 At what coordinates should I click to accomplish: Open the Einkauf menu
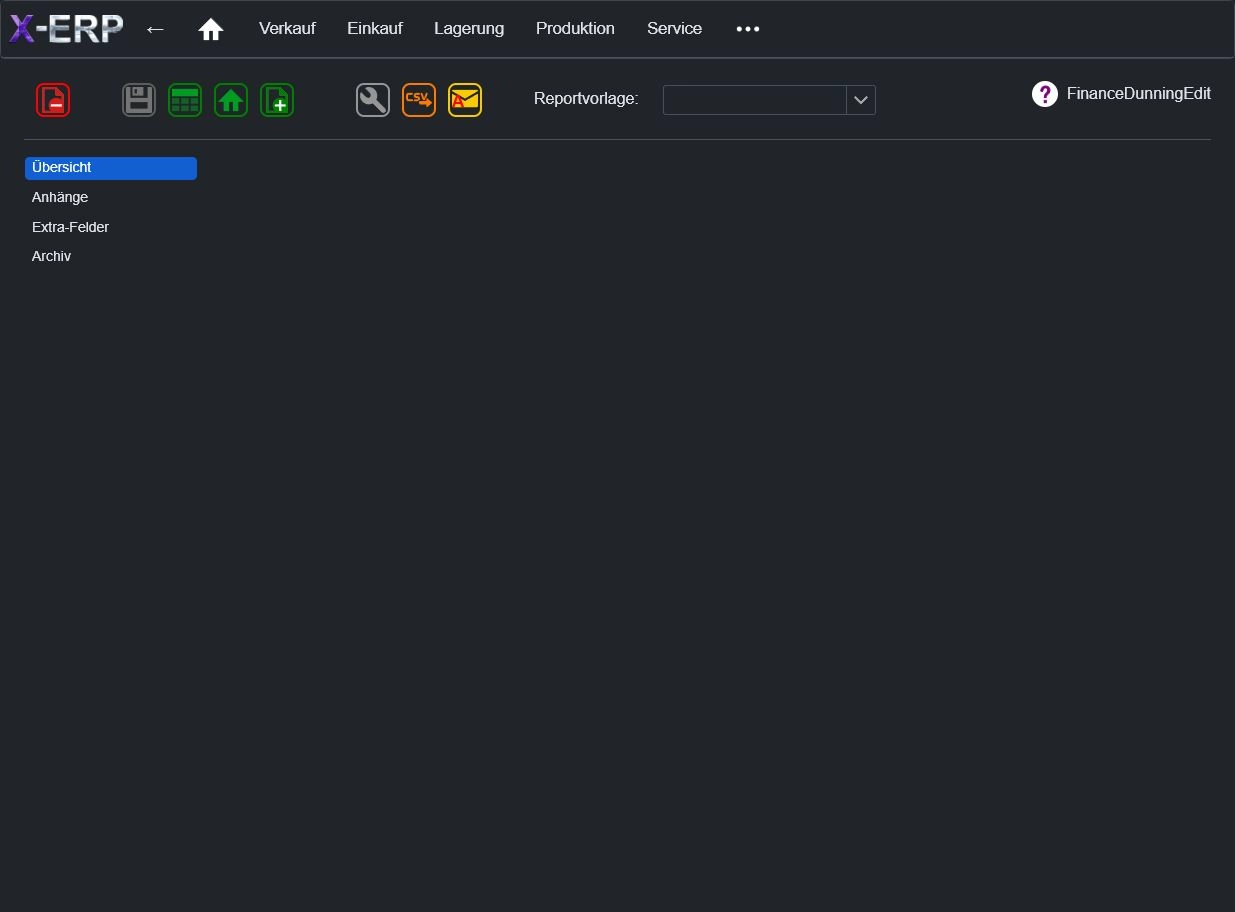coord(375,29)
